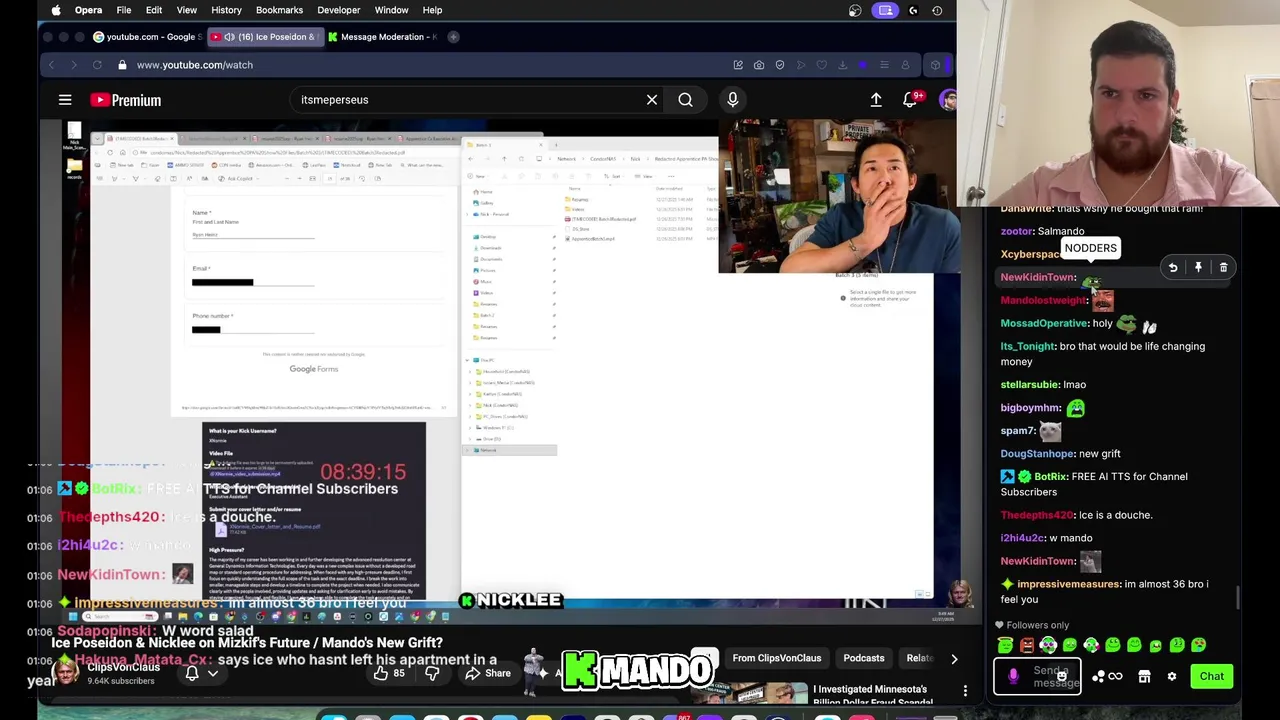Insert the crying emote at row end
This screenshot has height=720, width=1280.
click(1199, 645)
